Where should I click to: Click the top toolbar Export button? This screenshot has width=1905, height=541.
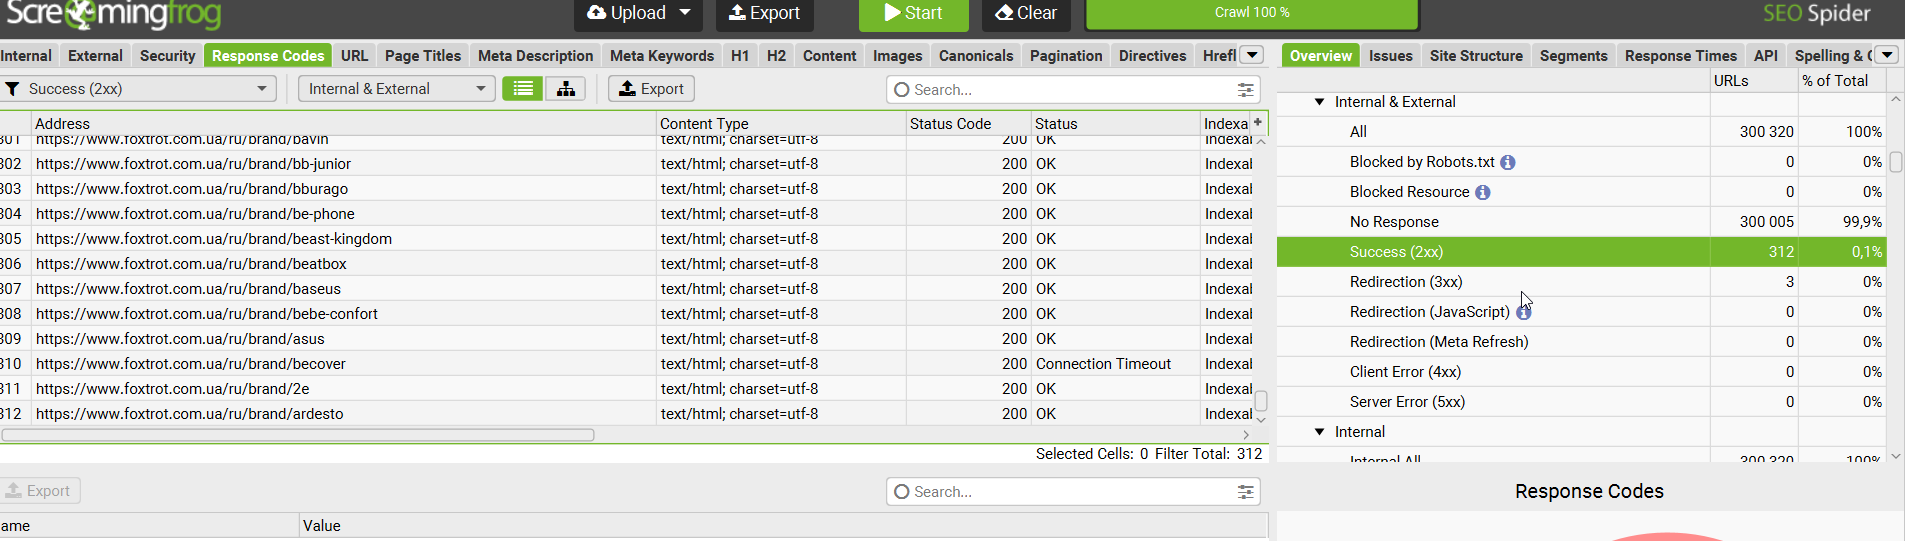[764, 13]
